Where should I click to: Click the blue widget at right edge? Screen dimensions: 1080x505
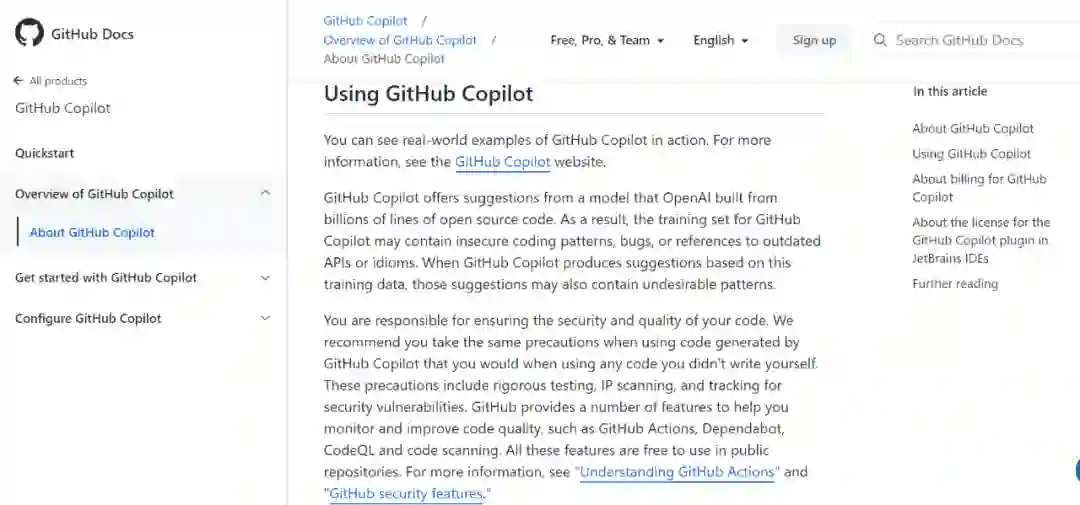pos(1076,469)
